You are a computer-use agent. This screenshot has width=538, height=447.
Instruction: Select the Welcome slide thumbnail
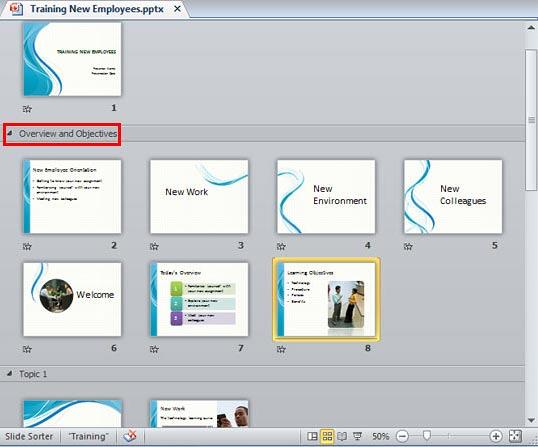pyautogui.click(x=72, y=299)
